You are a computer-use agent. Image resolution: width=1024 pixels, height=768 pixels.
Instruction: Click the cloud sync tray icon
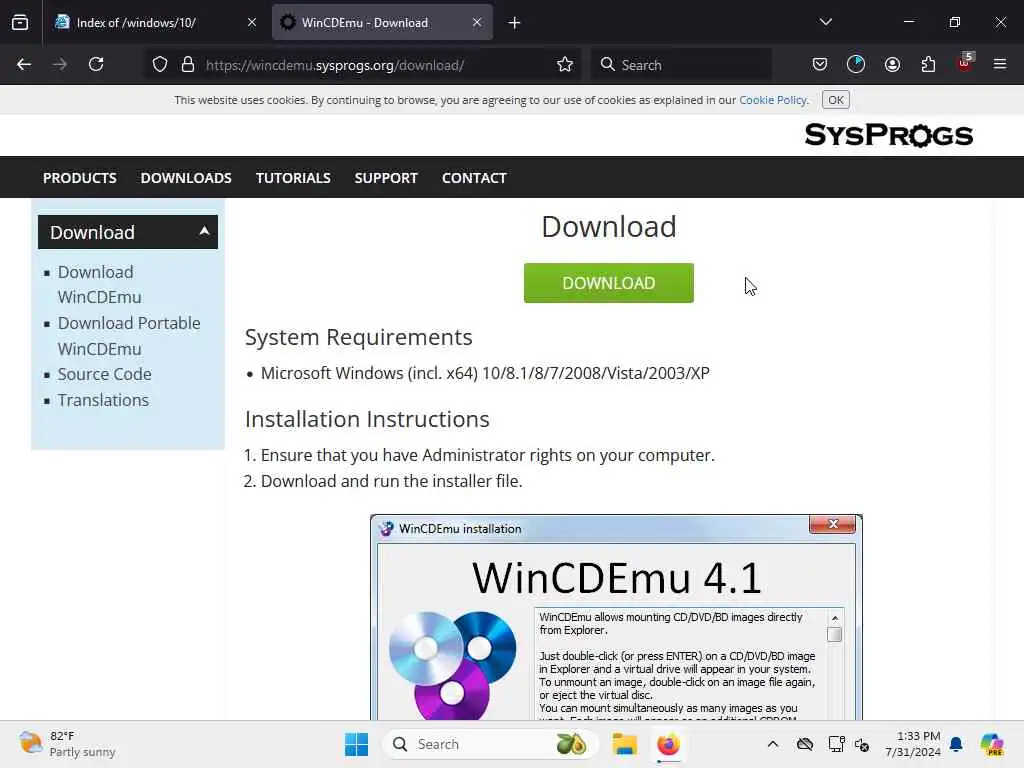(805, 744)
